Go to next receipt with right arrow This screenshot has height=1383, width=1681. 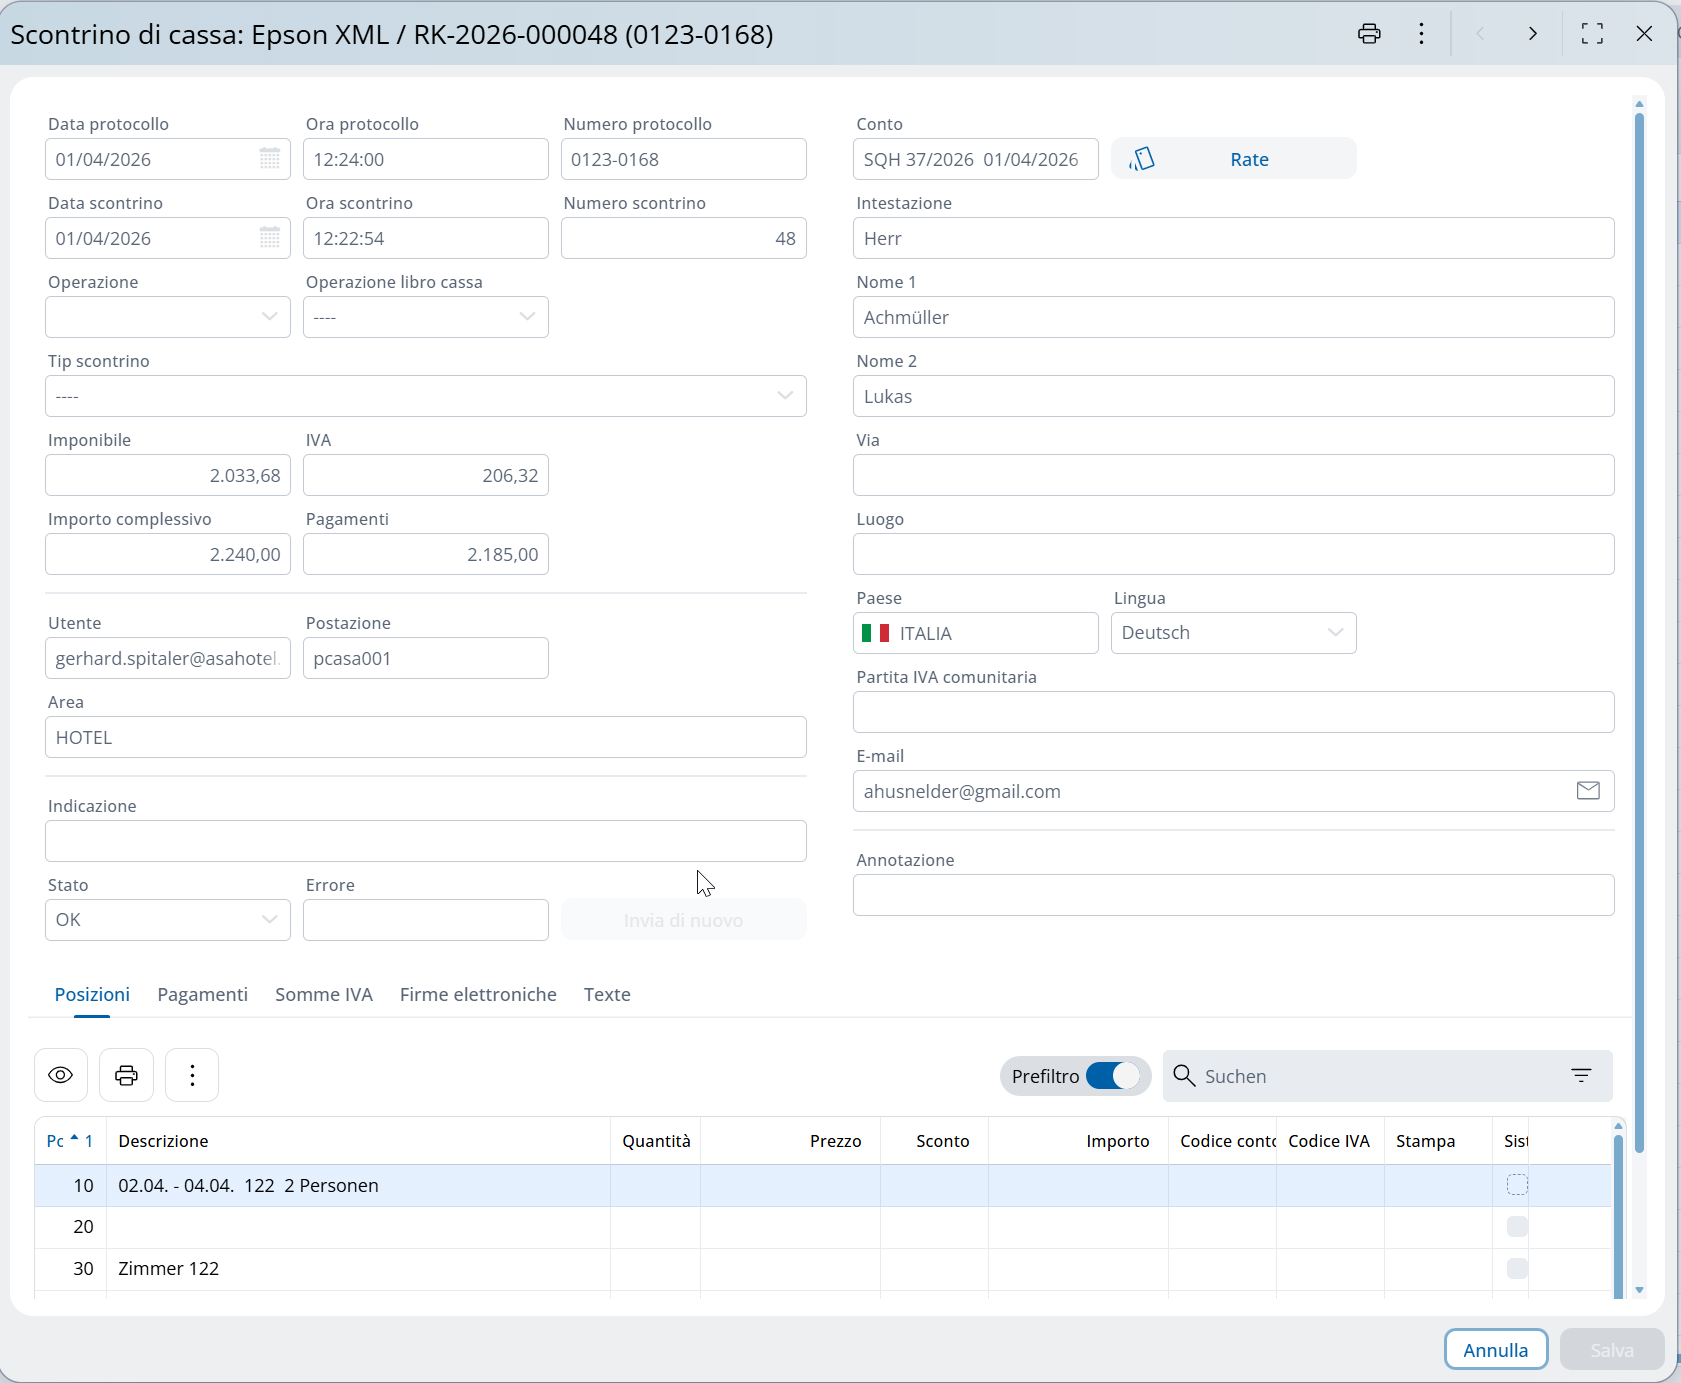click(1532, 34)
